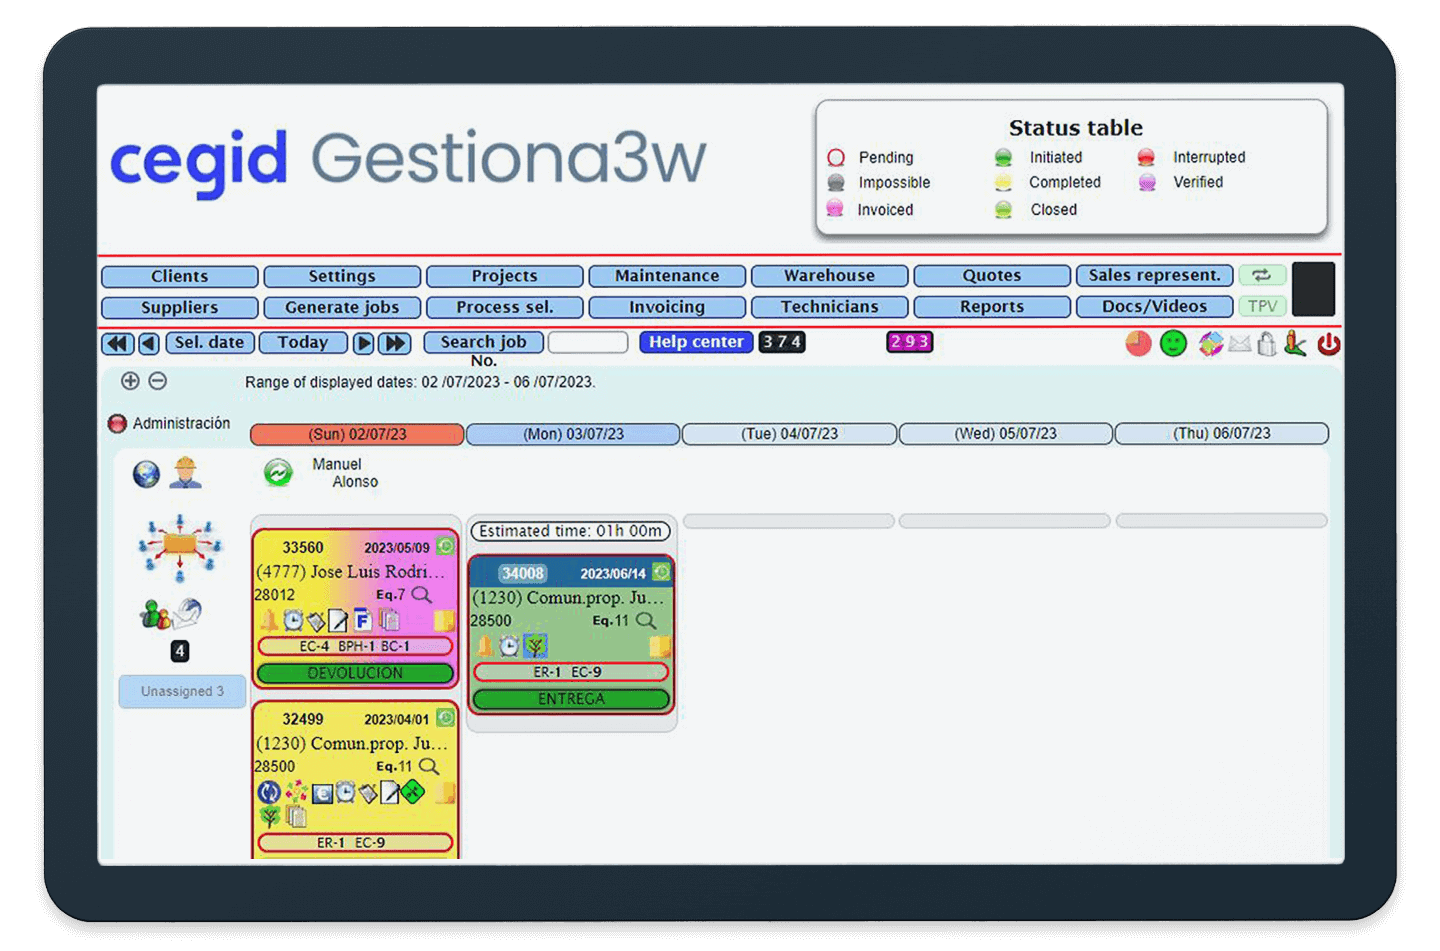Click the green refresh icon beside Manuel Alonso
The image size is (1440, 951).
278,472
